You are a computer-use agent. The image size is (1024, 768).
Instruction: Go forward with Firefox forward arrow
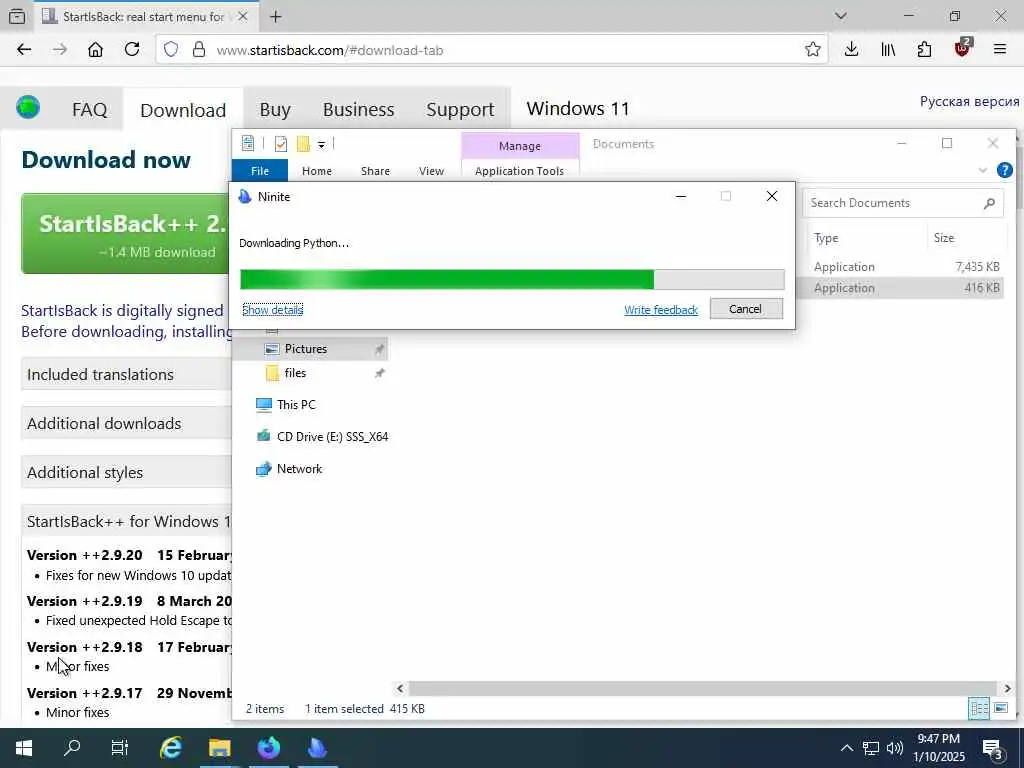click(x=60, y=50)
